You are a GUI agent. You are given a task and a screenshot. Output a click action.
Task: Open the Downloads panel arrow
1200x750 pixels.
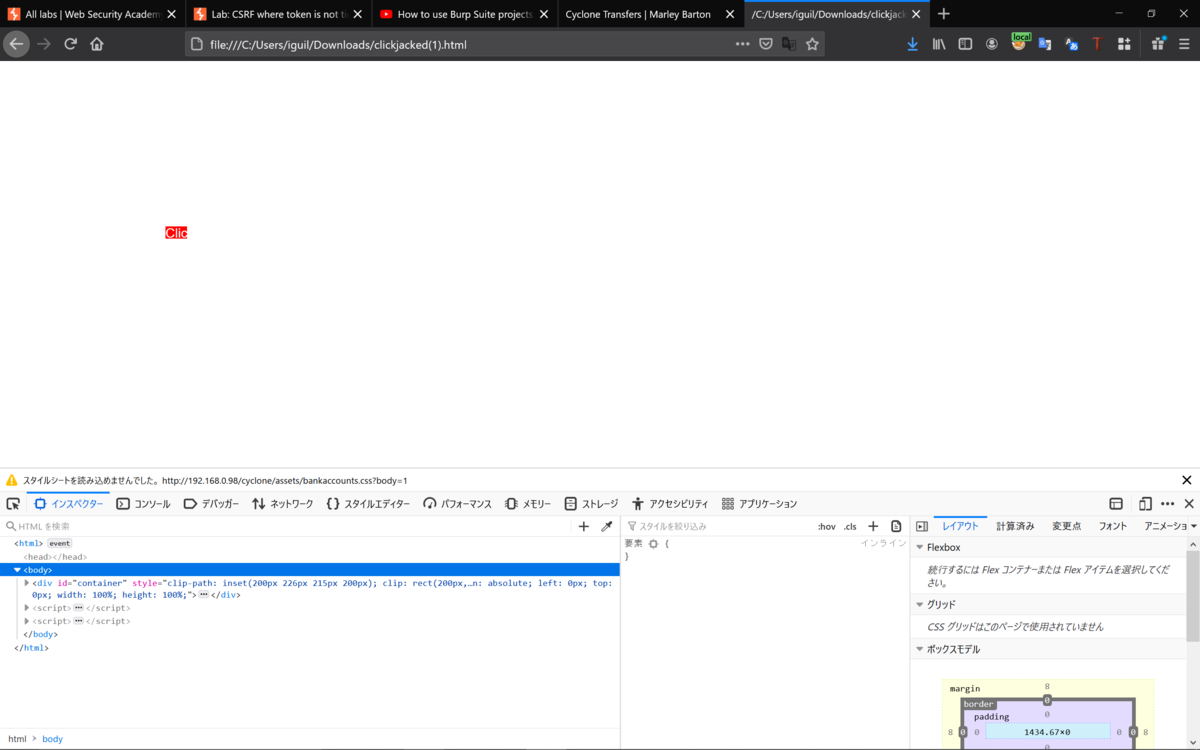point(912,44)
